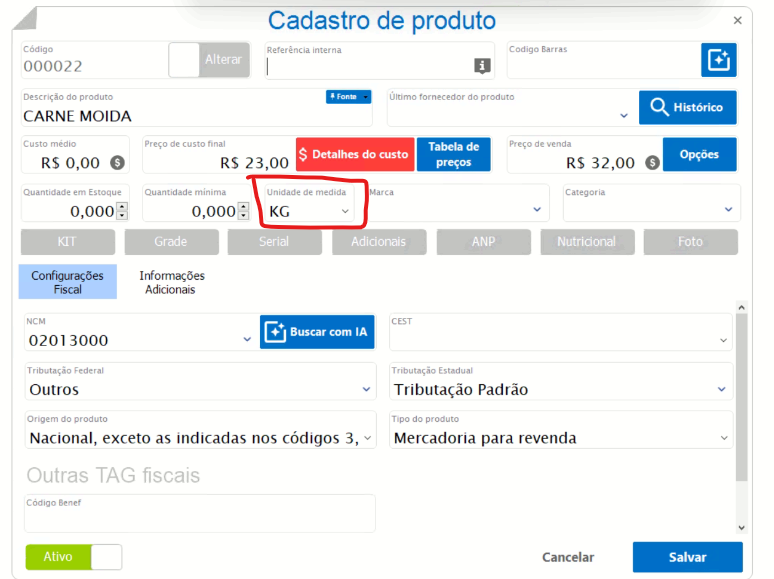Click the barcode generator icon button
This screenshot has height=579, width=774.
click(718, 60)
